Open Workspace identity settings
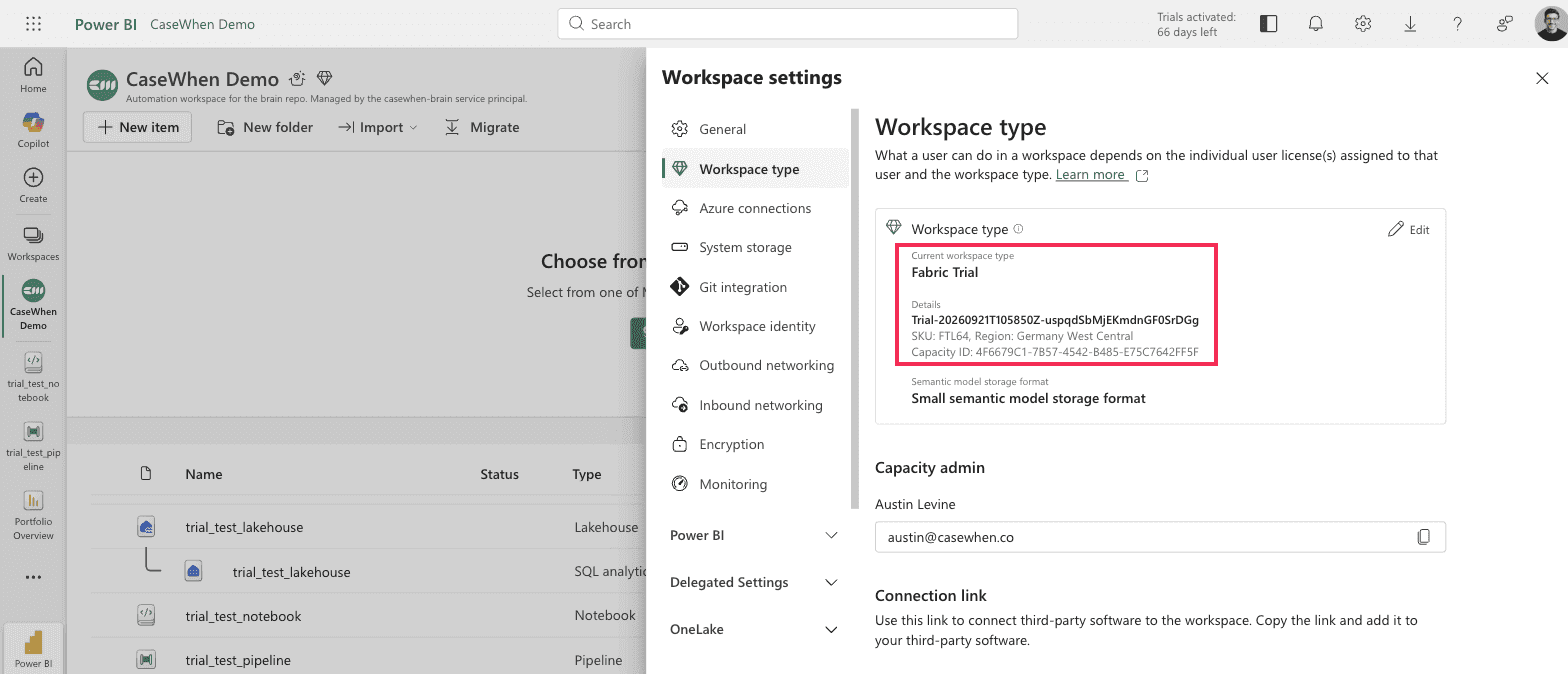 (755, 326)
